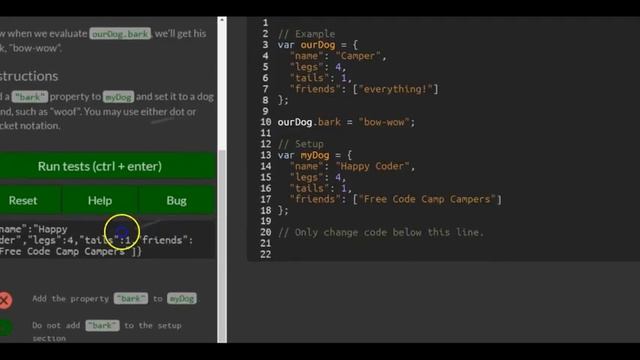Click the JSON output console box
This screenshot has width=640, height=360.
107,240
